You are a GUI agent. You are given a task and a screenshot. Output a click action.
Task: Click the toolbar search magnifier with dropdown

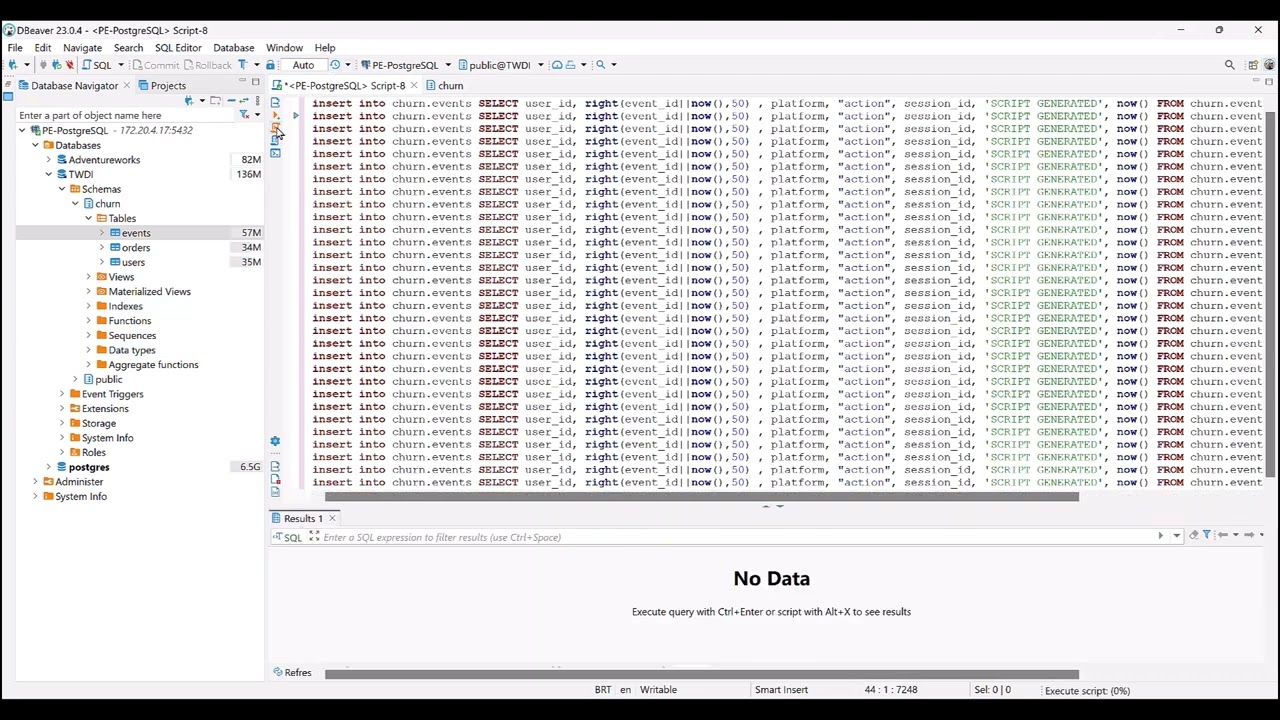click(602, 65)
